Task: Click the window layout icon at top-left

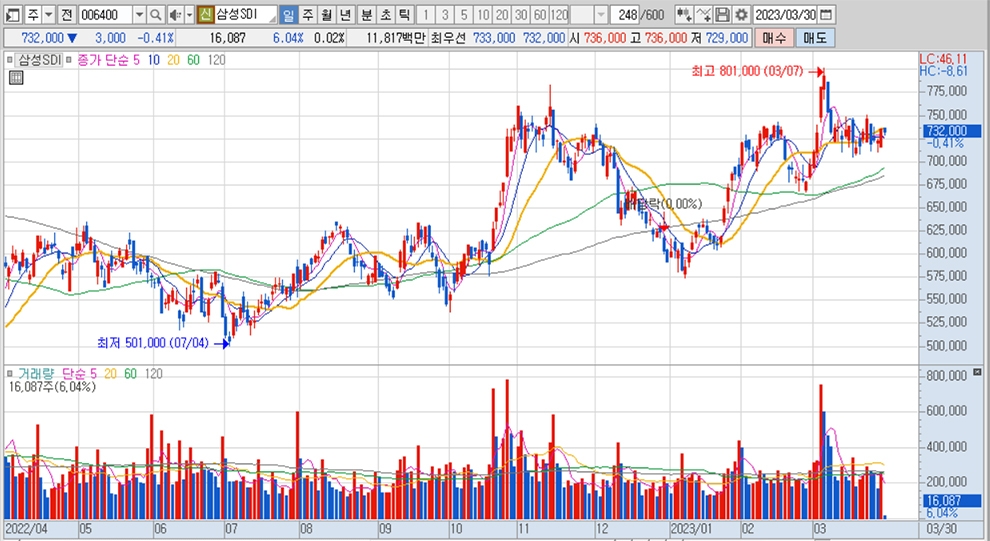Action: (x=11, y=15)
